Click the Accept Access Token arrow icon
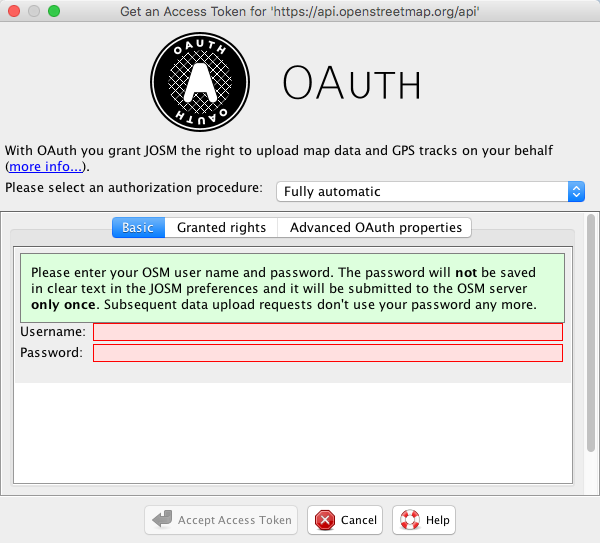Screen dimensions: 600x543 (162, 519)
